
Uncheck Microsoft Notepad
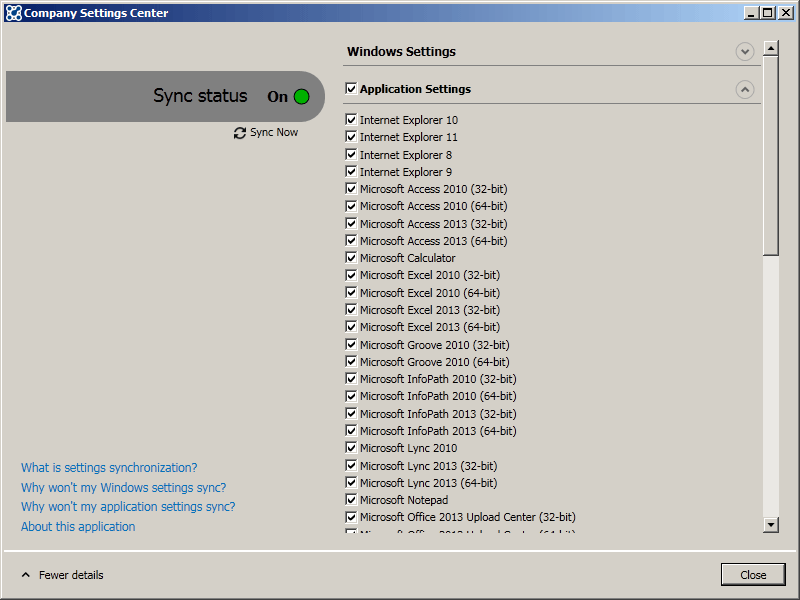click(x=351, y=499)
